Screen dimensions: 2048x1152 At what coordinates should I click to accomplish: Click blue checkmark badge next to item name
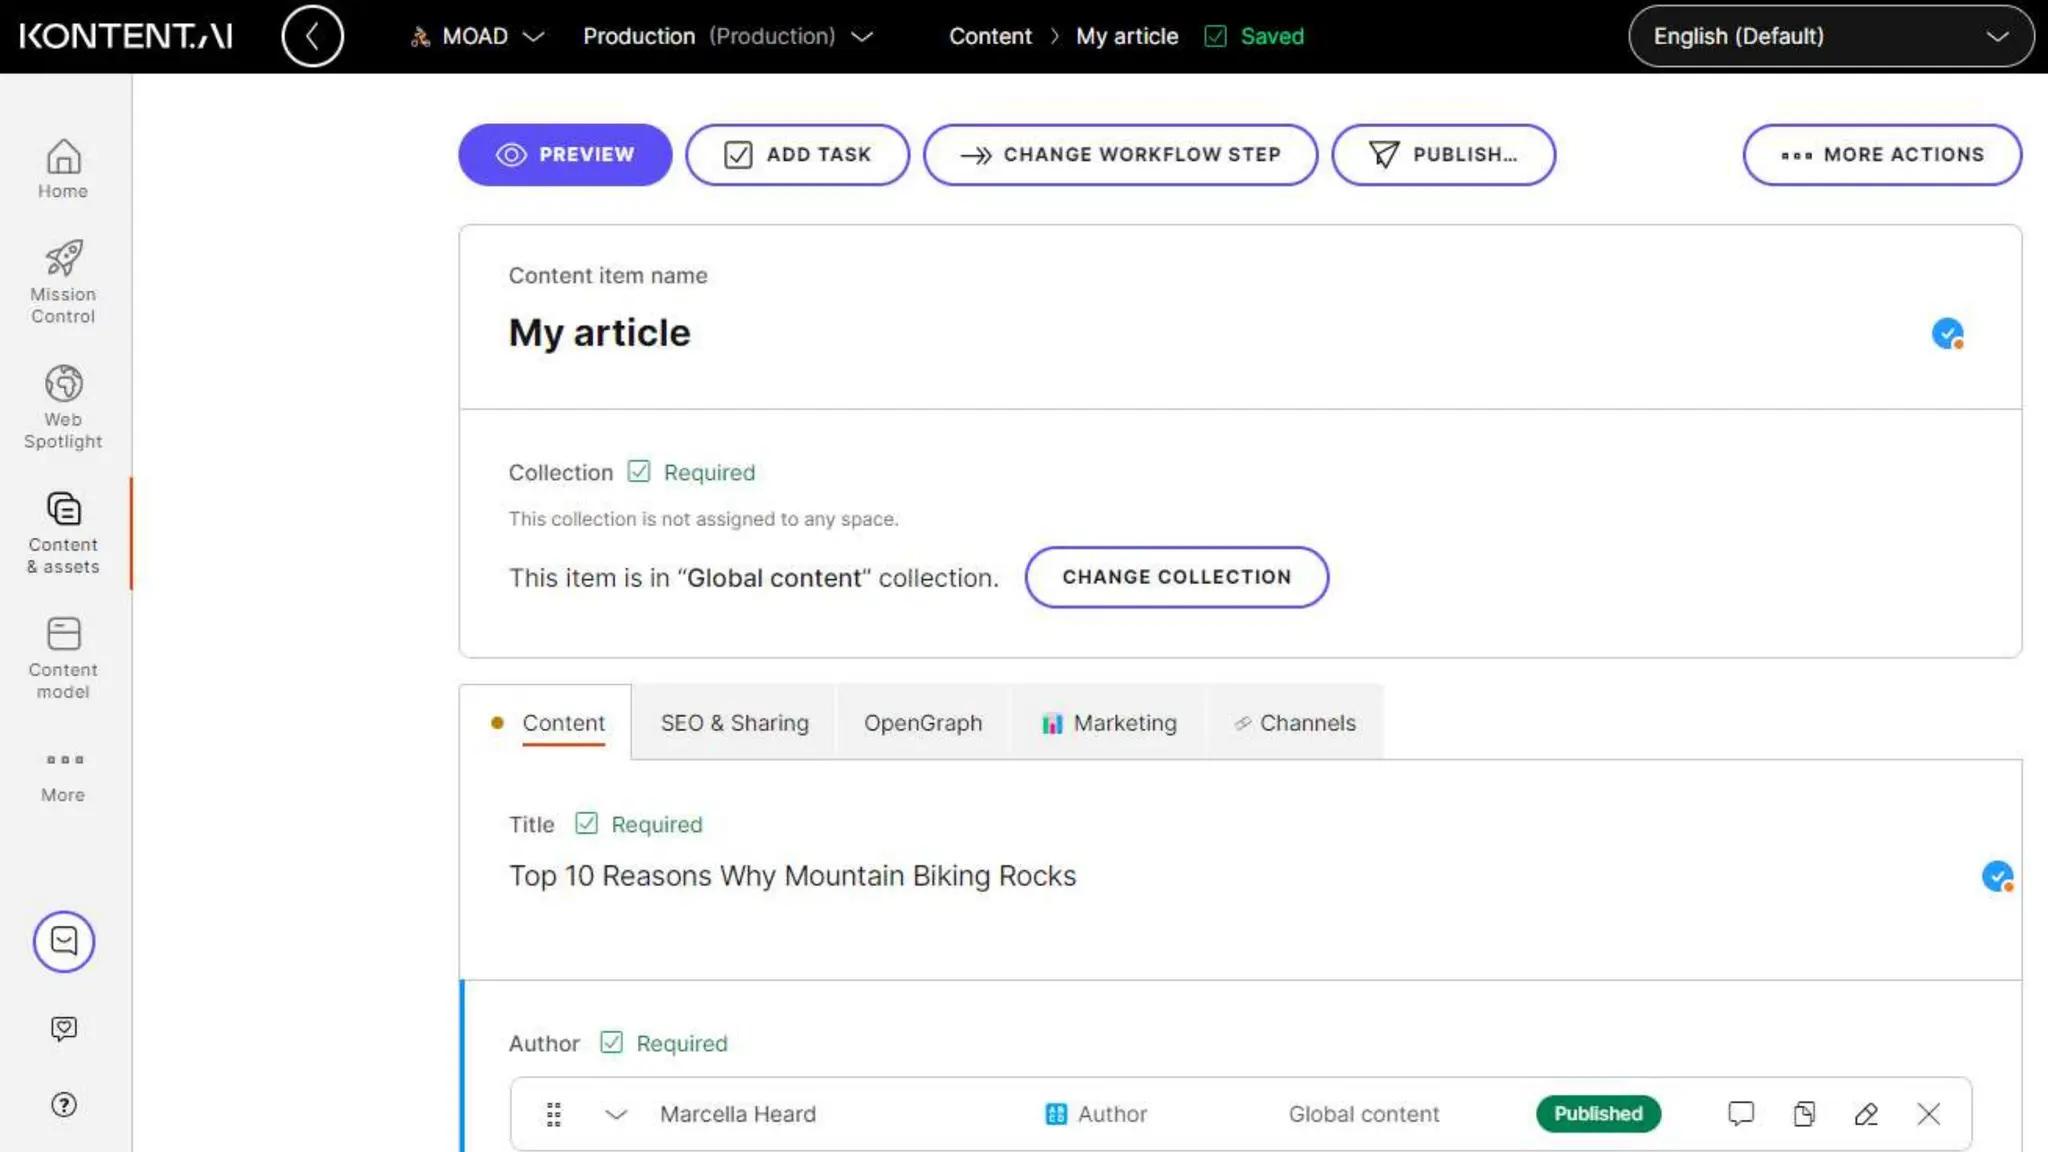(x=1947, y=333)
